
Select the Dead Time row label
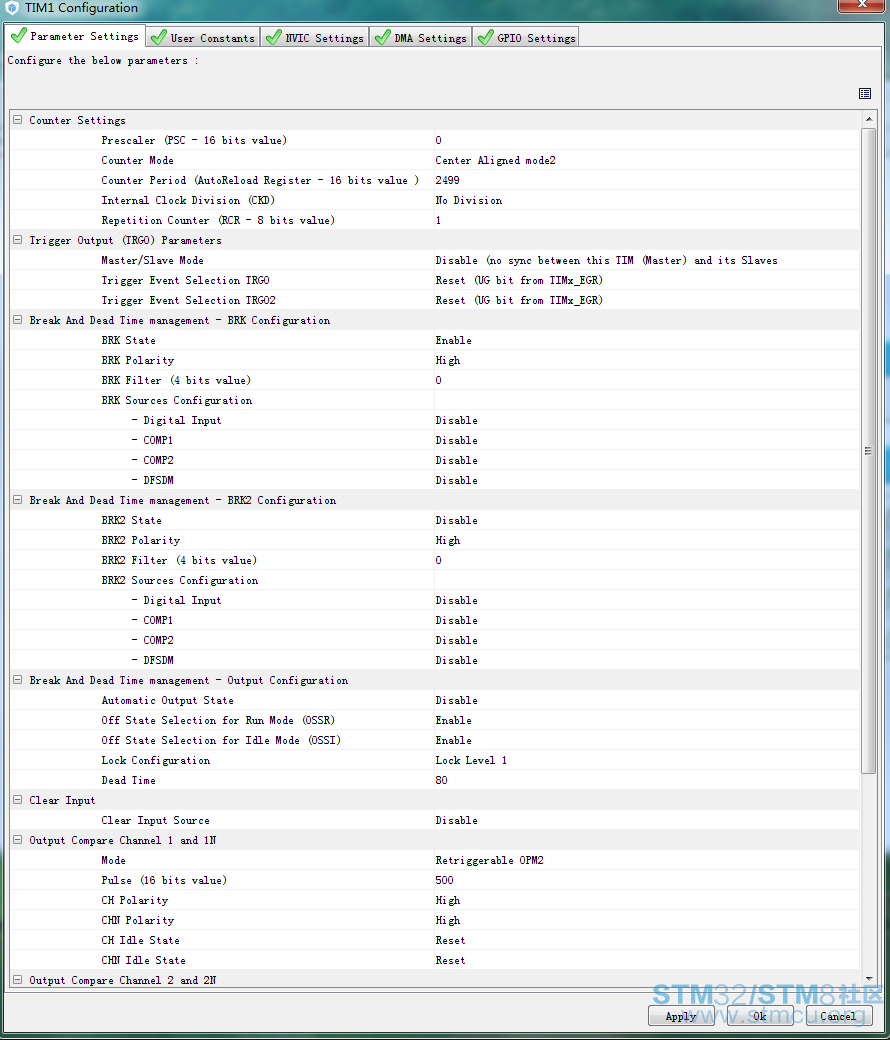click(128, 780)
